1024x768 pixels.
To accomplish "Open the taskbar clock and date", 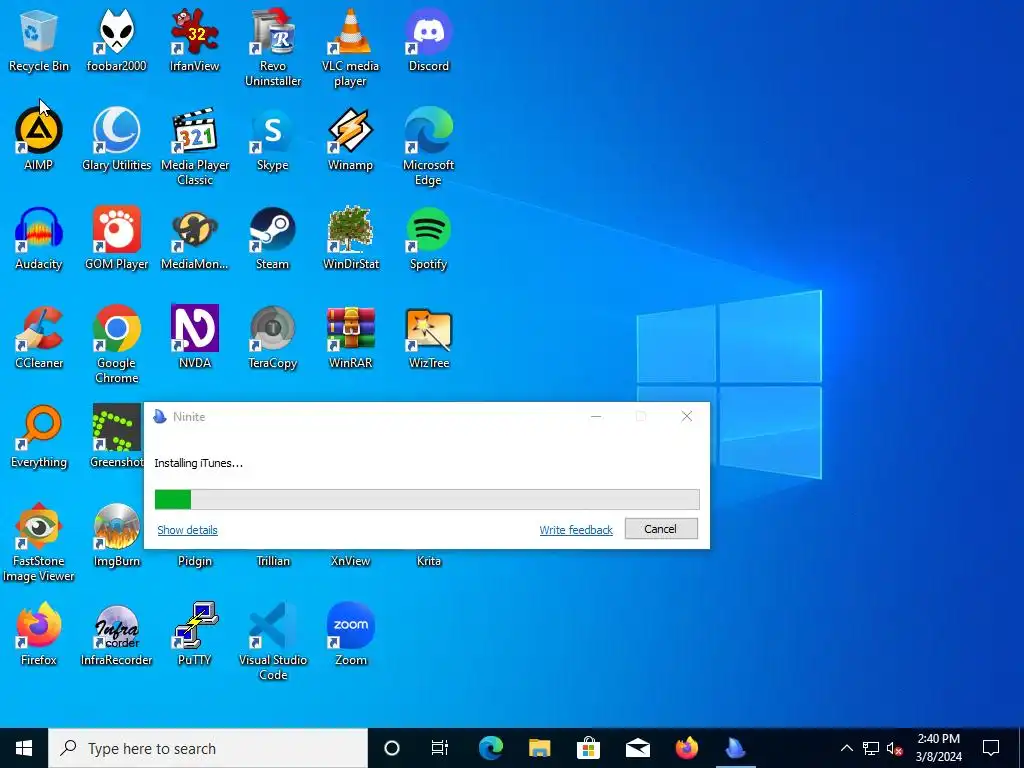I will [938, 748].
